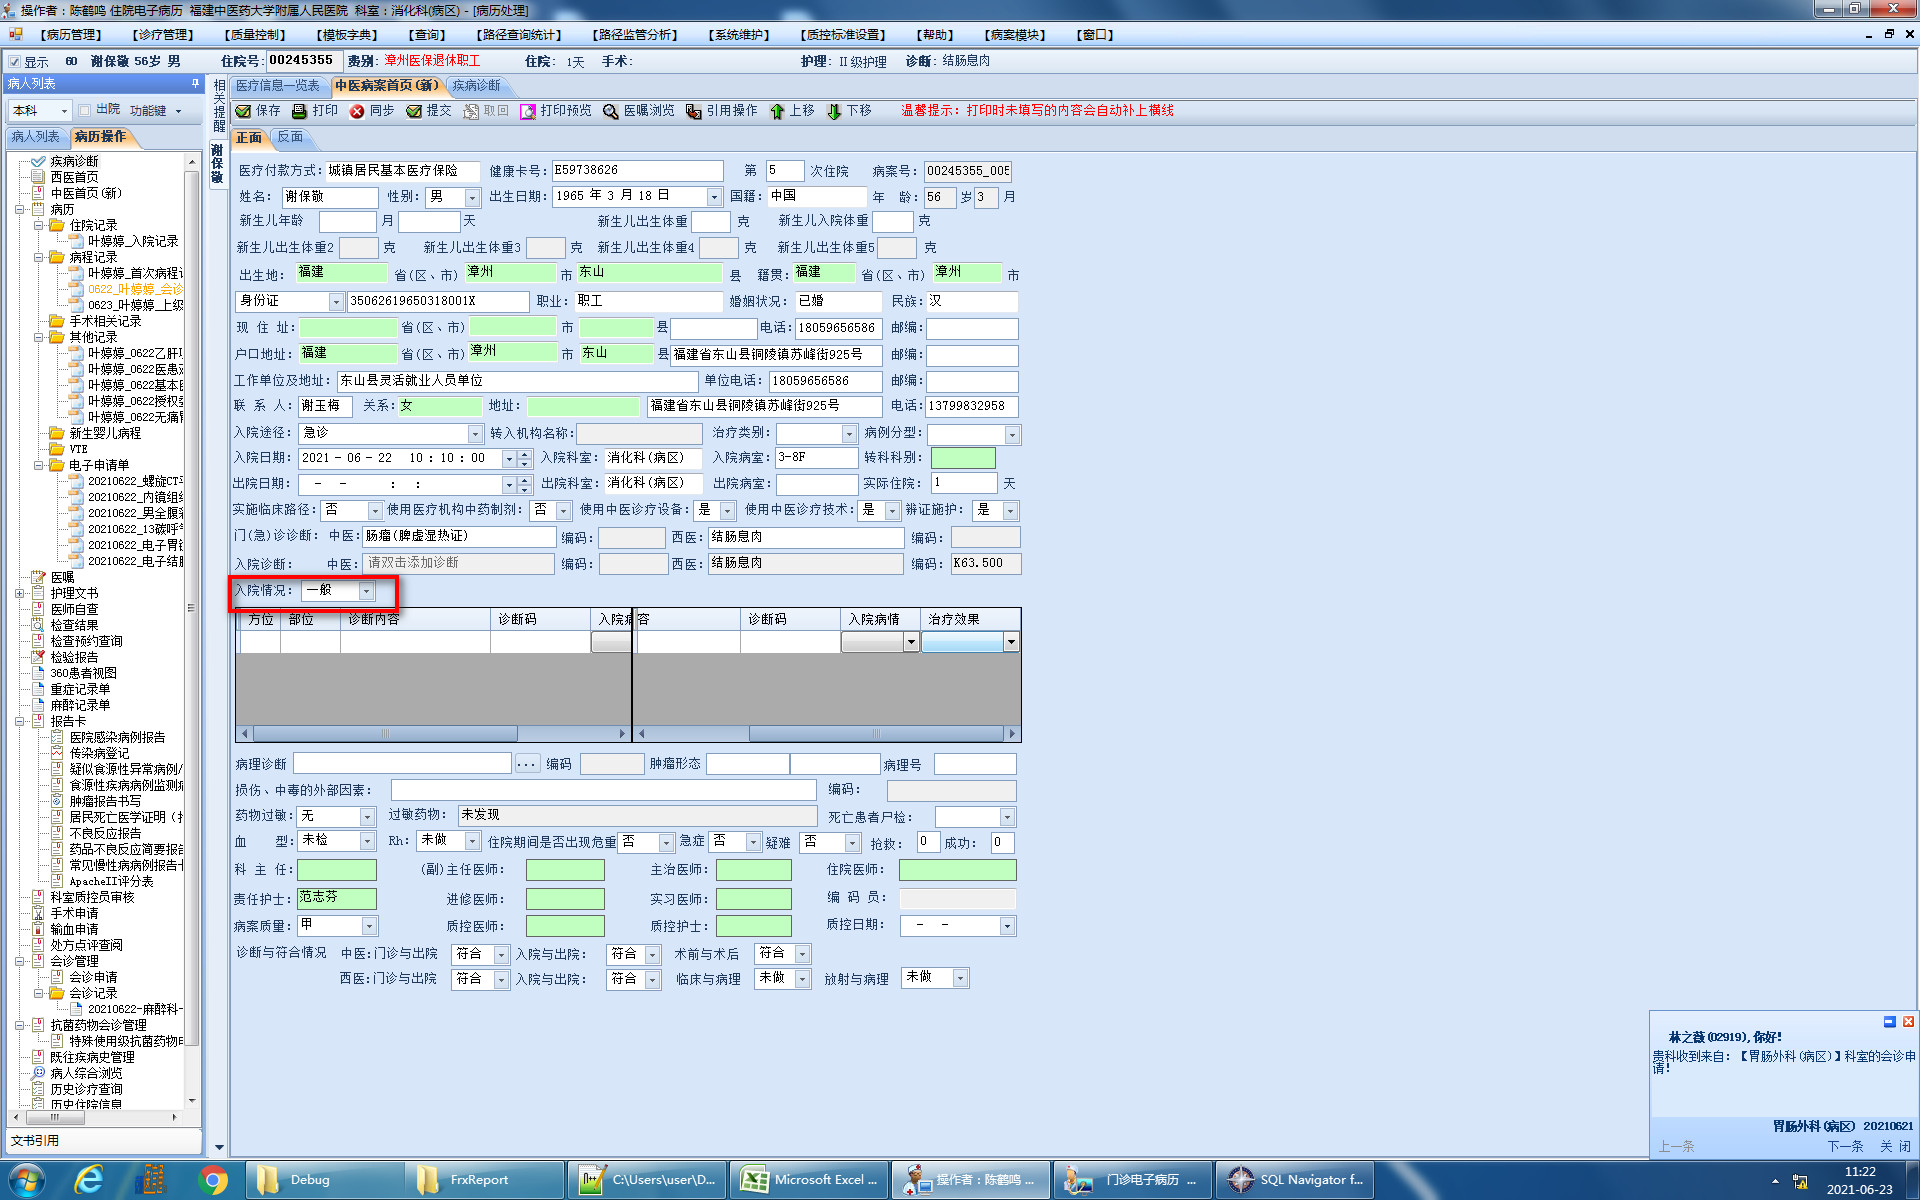Image resolution: width=1920 pixels, height=1200 pixels.
Task: Click the red 同步 sync icon
Action: click(357, 111)
